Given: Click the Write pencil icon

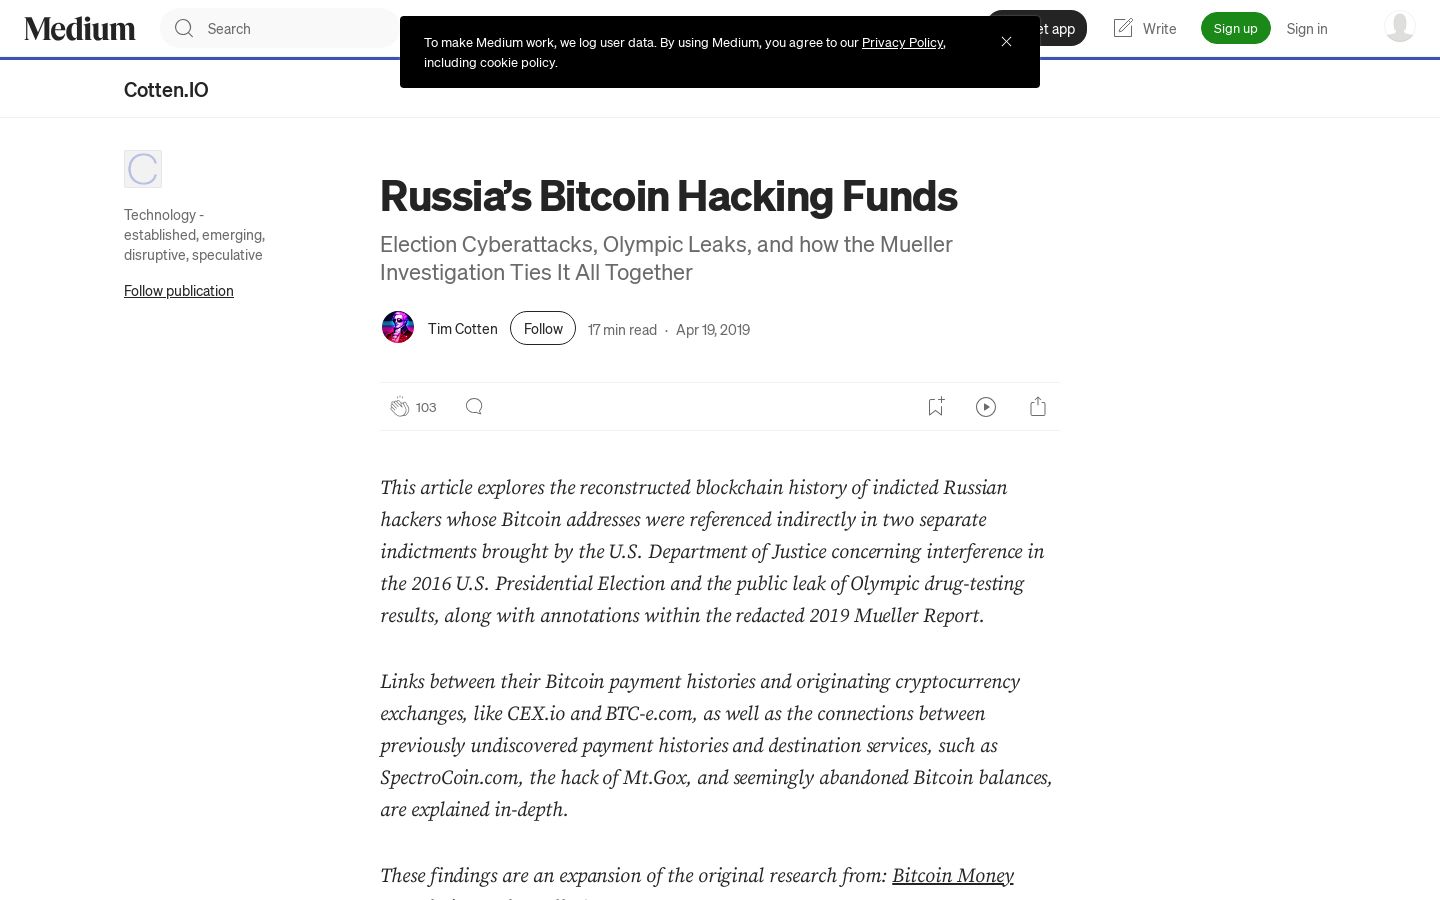Looking at the screenshot, I should tap(1123, 28).
